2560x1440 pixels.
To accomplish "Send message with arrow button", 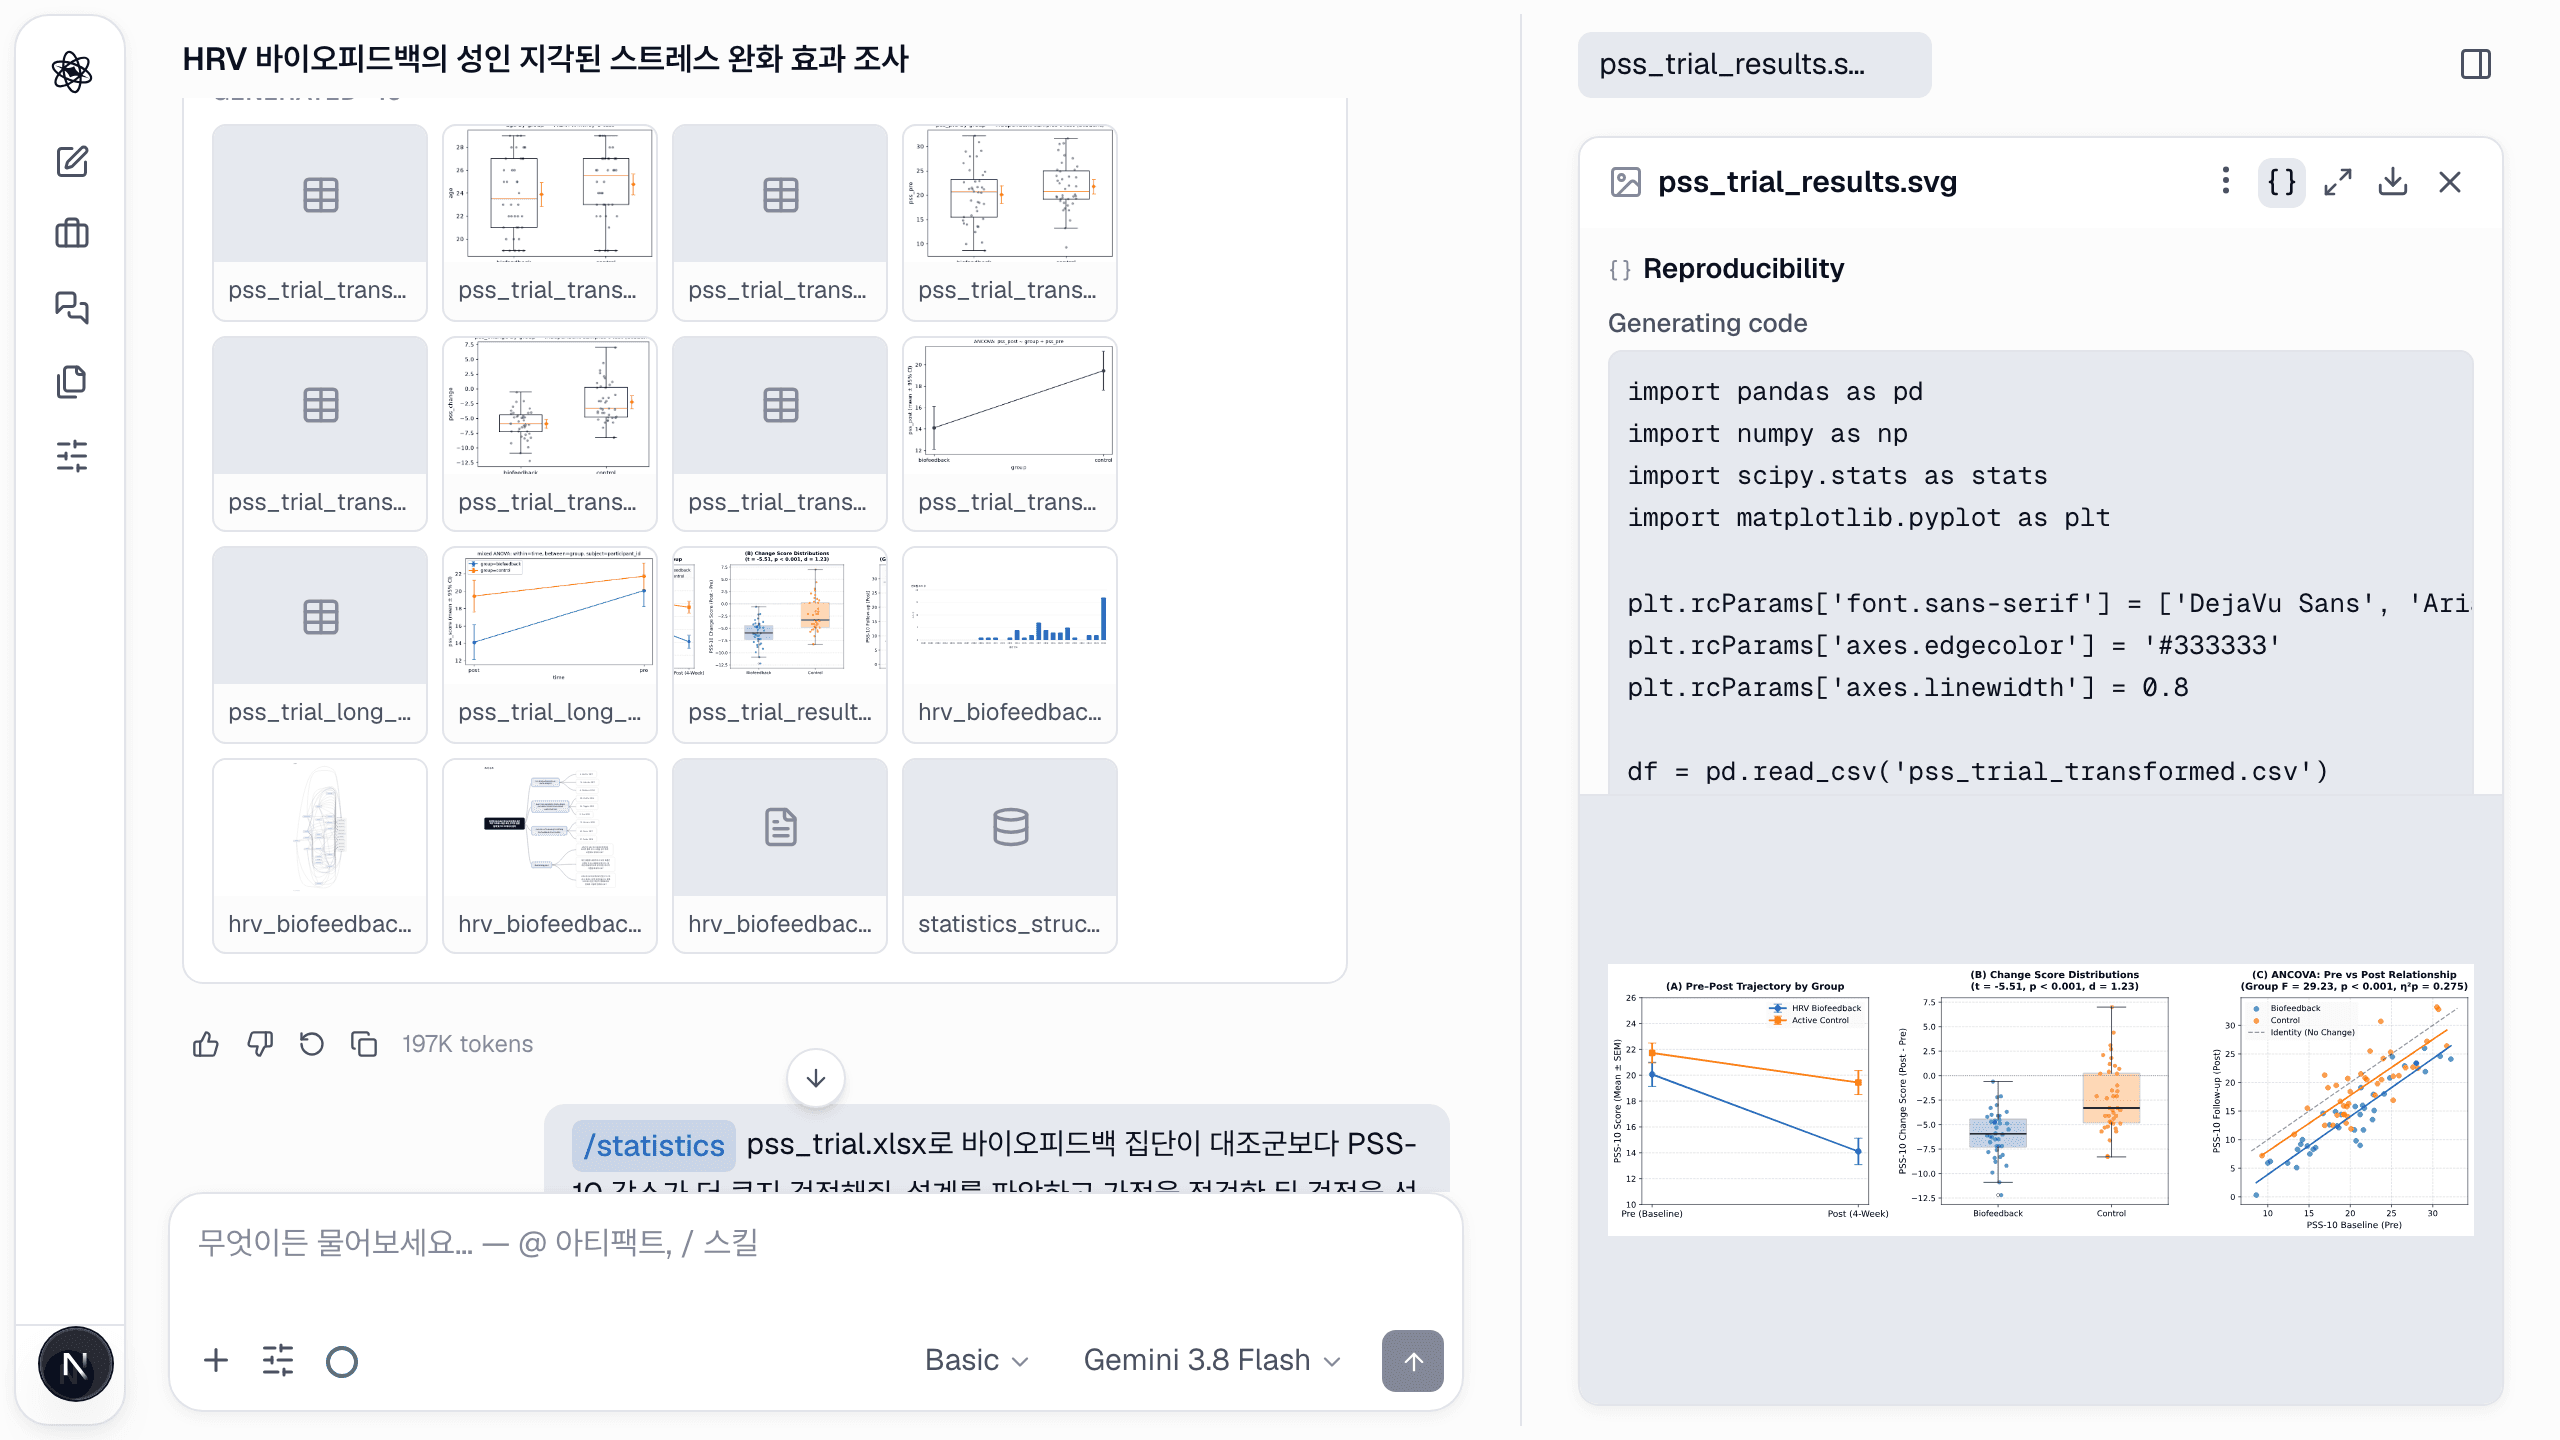I will [1413, 1361].
